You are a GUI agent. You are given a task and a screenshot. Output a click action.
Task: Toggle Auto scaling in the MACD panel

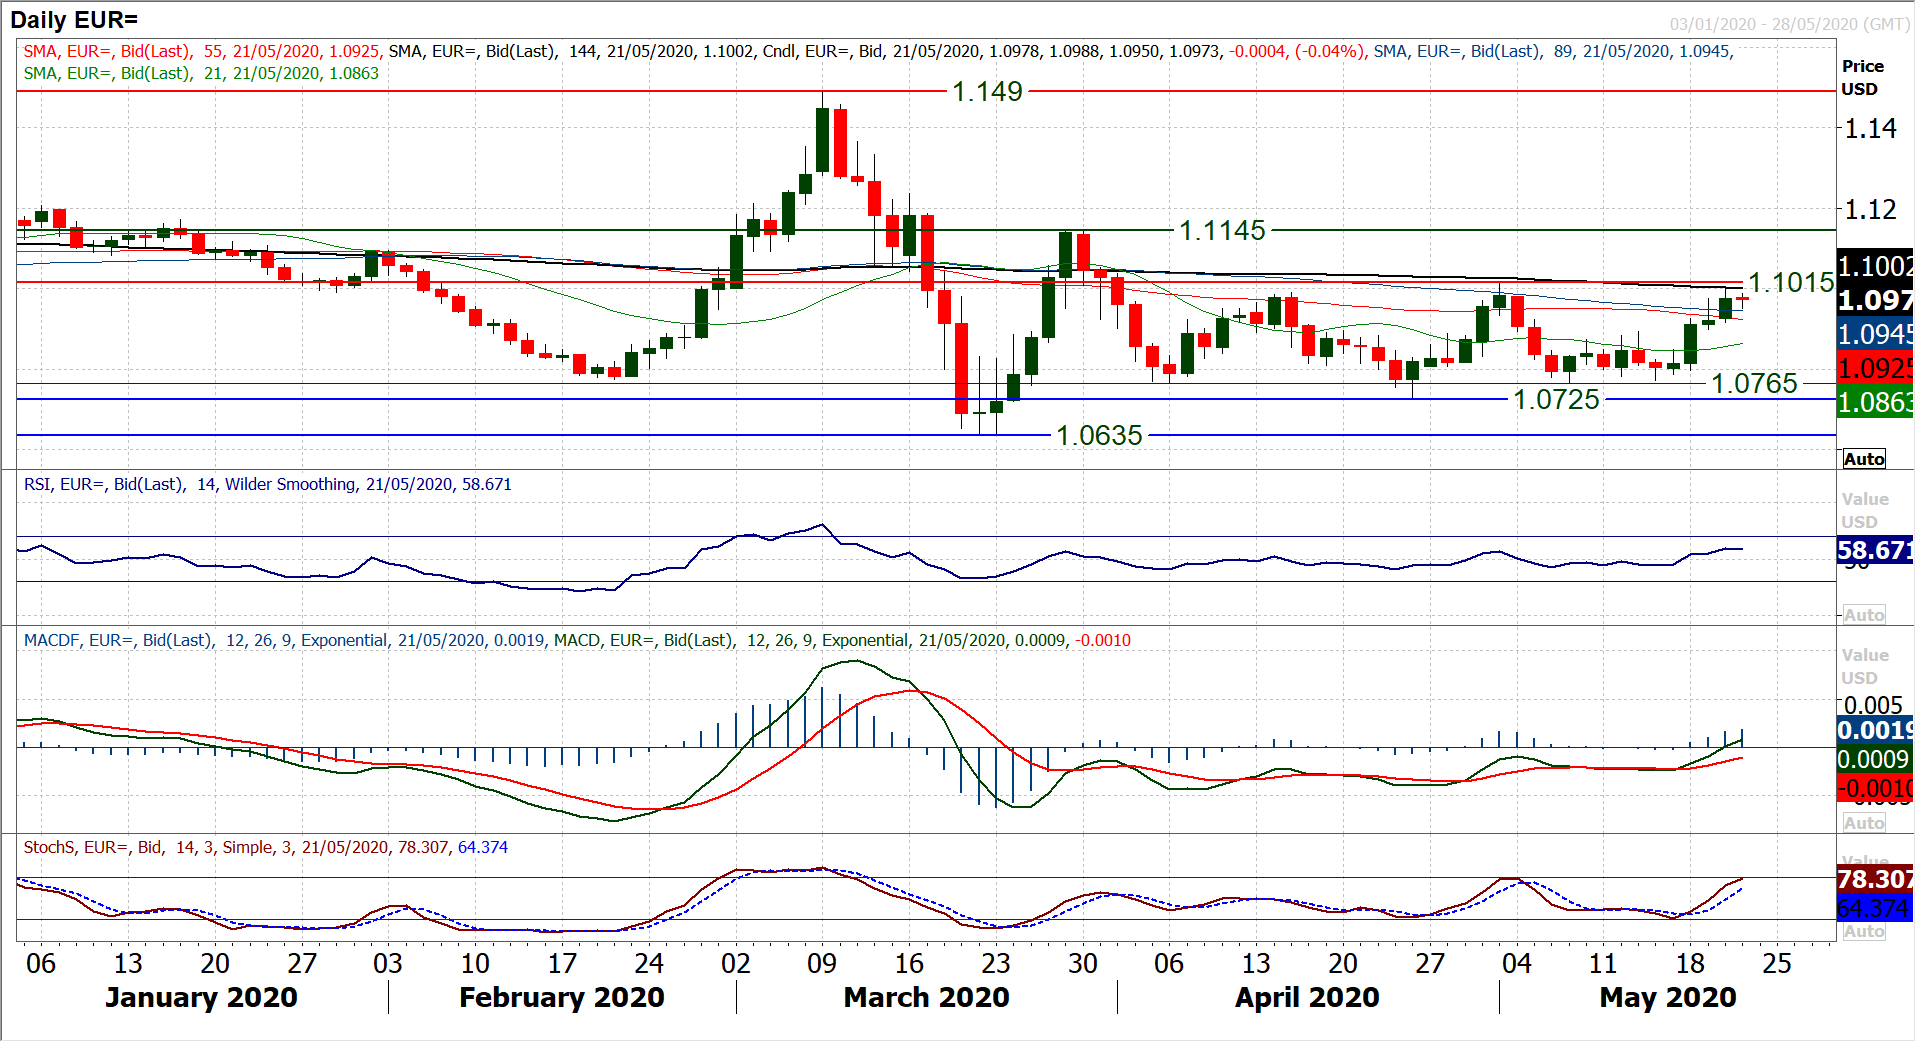pyautogui.click(x=1864, y=823)
